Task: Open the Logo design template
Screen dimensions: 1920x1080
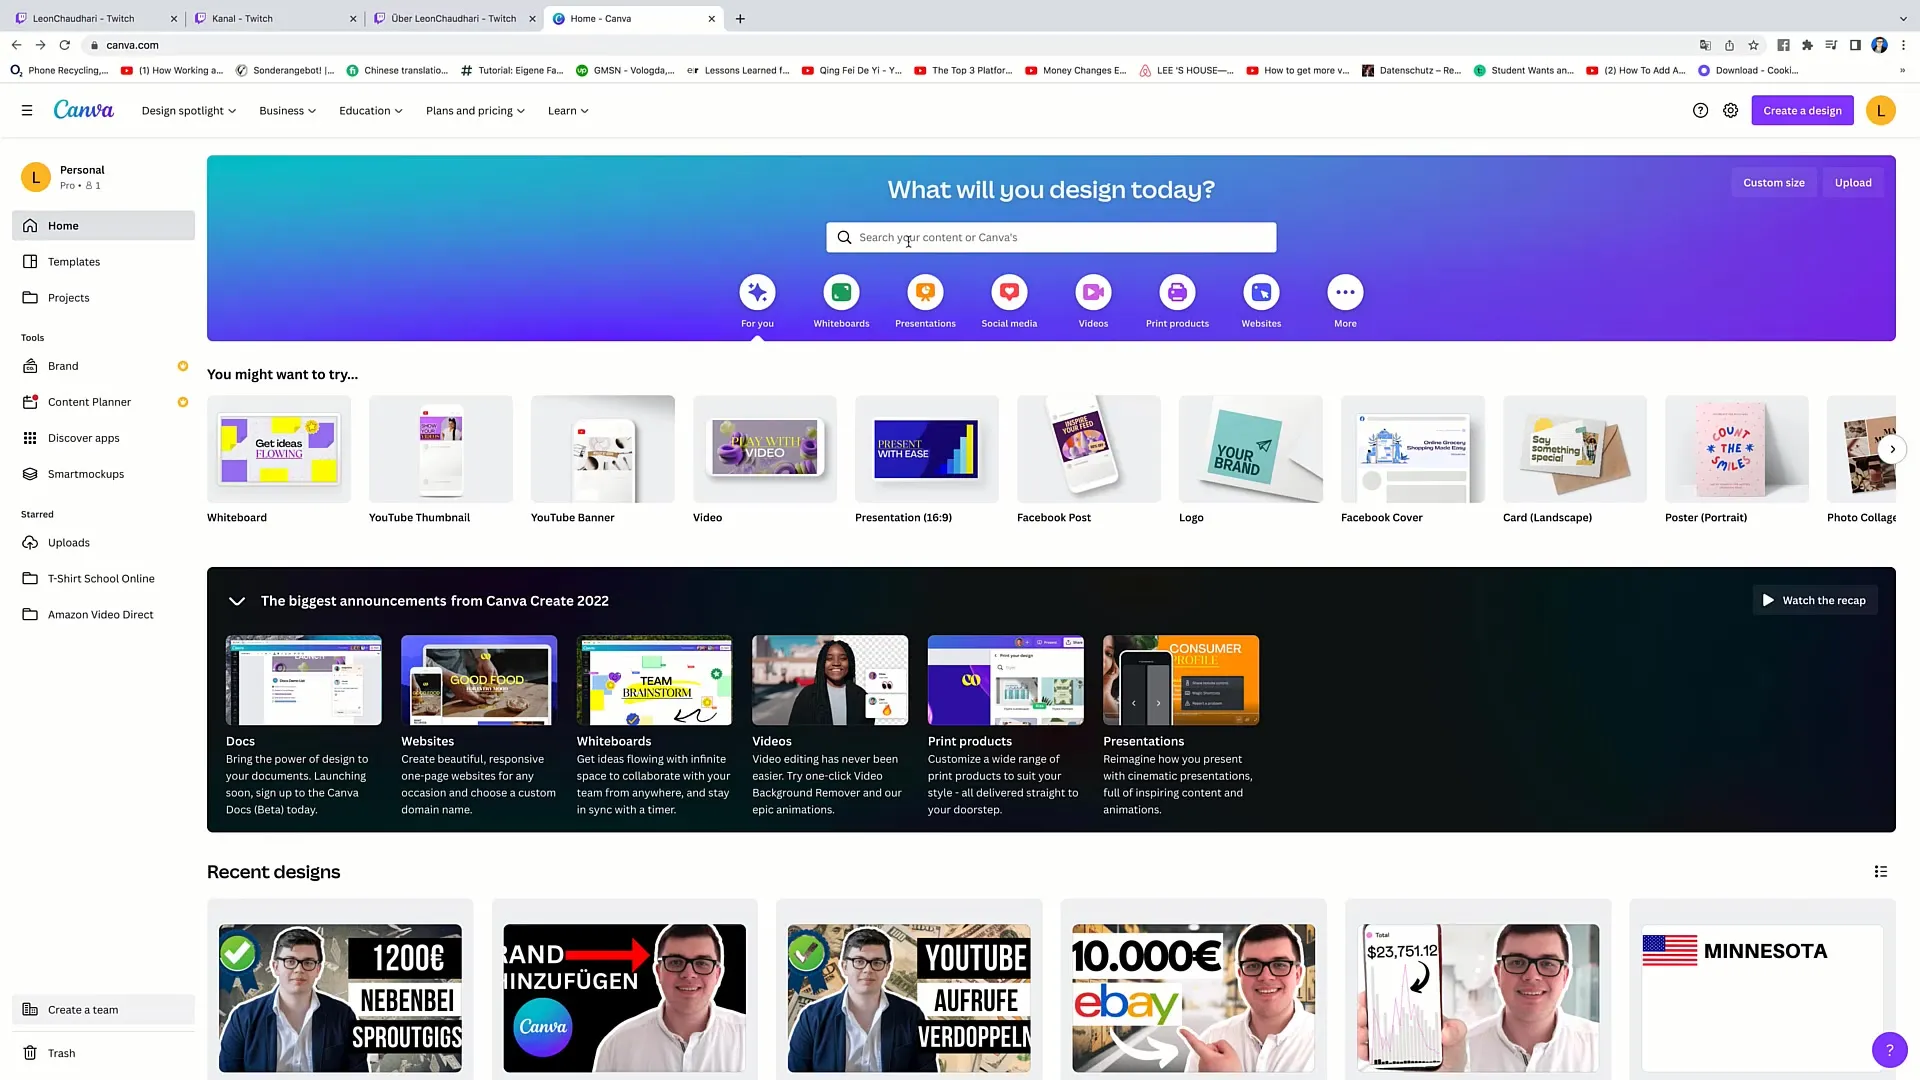Action: pos(1250,449)
